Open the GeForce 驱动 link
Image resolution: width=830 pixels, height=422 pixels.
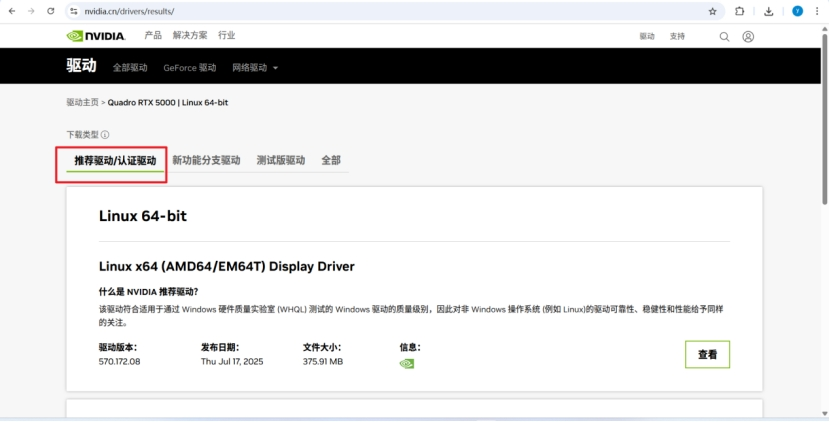190,68
